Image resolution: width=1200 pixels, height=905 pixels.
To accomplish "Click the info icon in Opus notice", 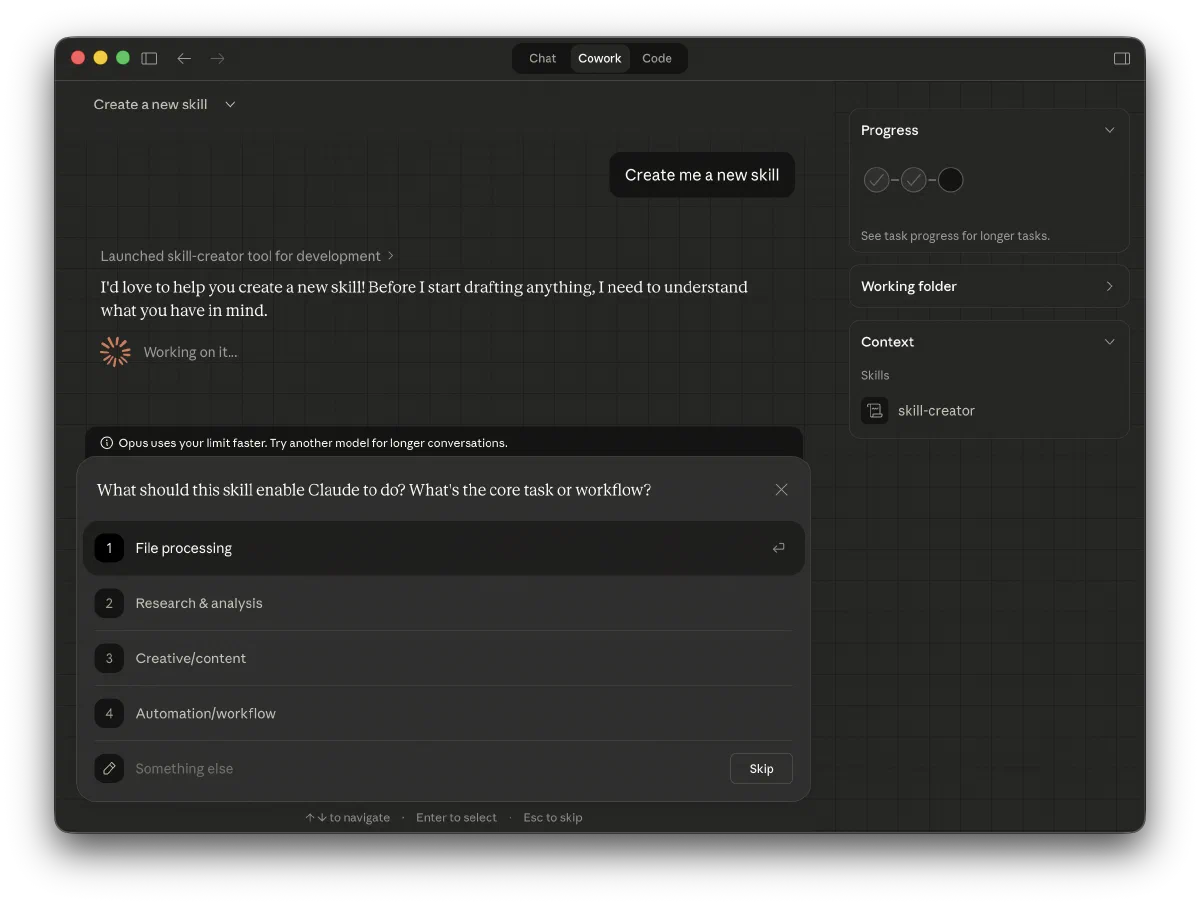I will 107,443.
